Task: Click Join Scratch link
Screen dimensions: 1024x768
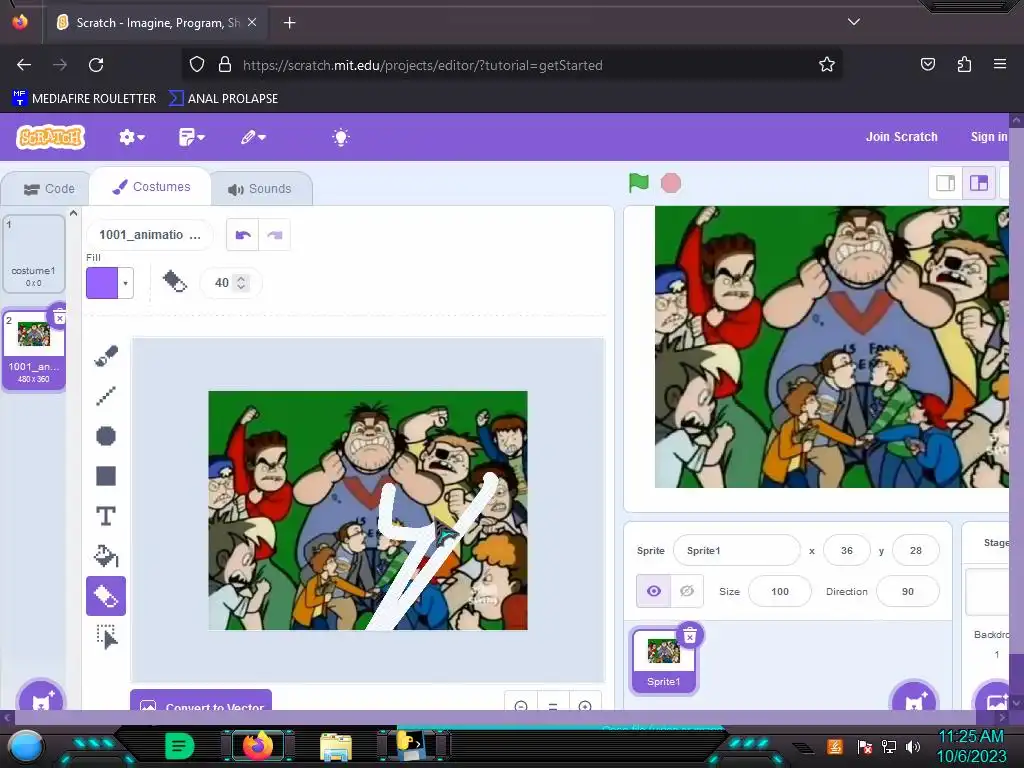Action: pyautogui.click(x=901, y=137)
